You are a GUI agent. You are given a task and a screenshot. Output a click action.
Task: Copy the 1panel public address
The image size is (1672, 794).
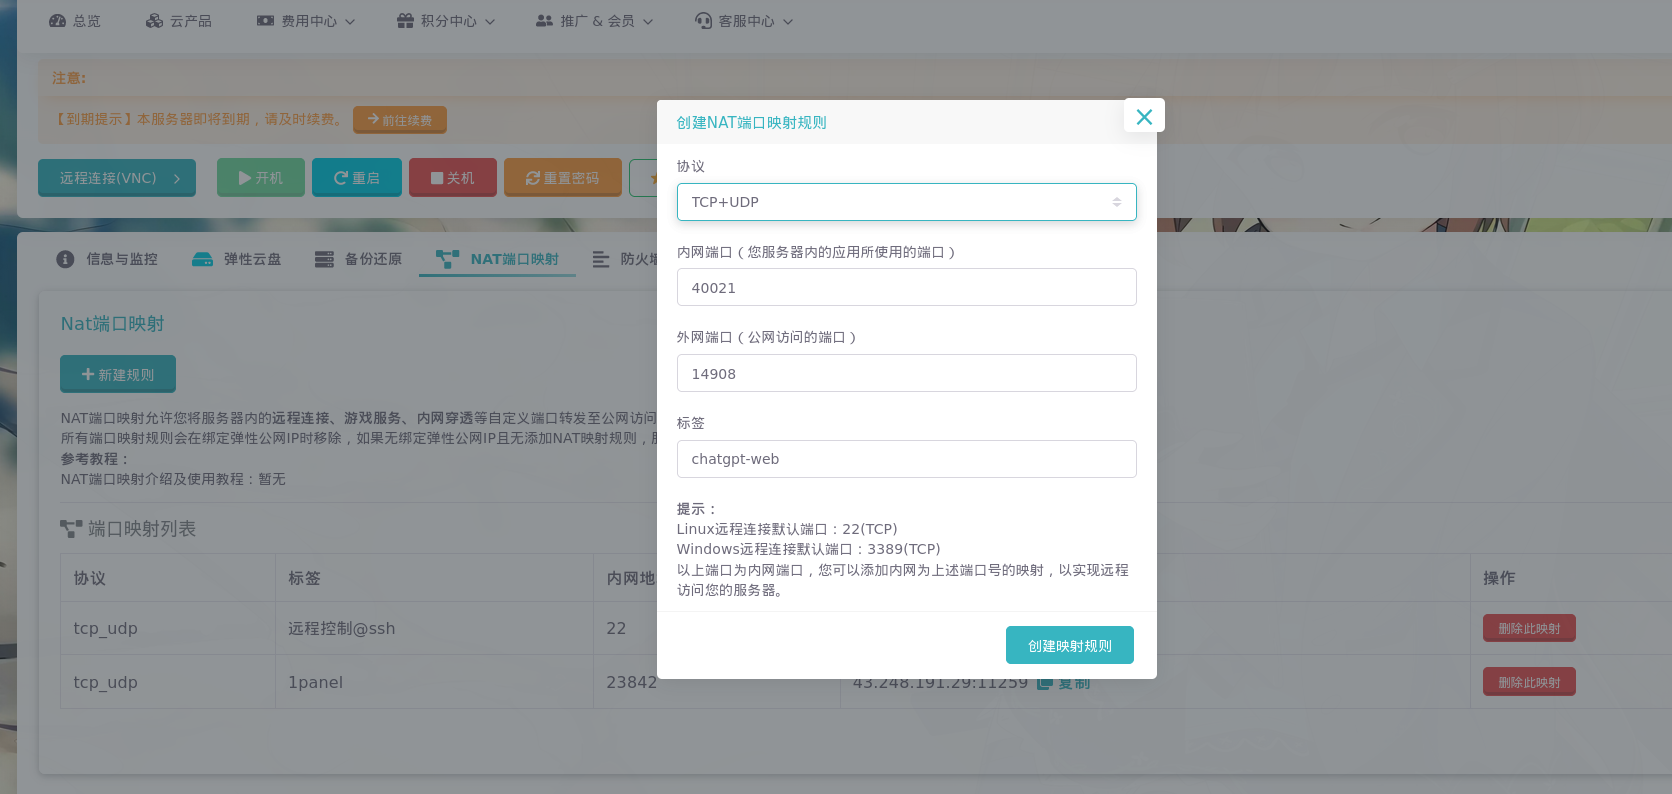click(x=1064, y=683)
